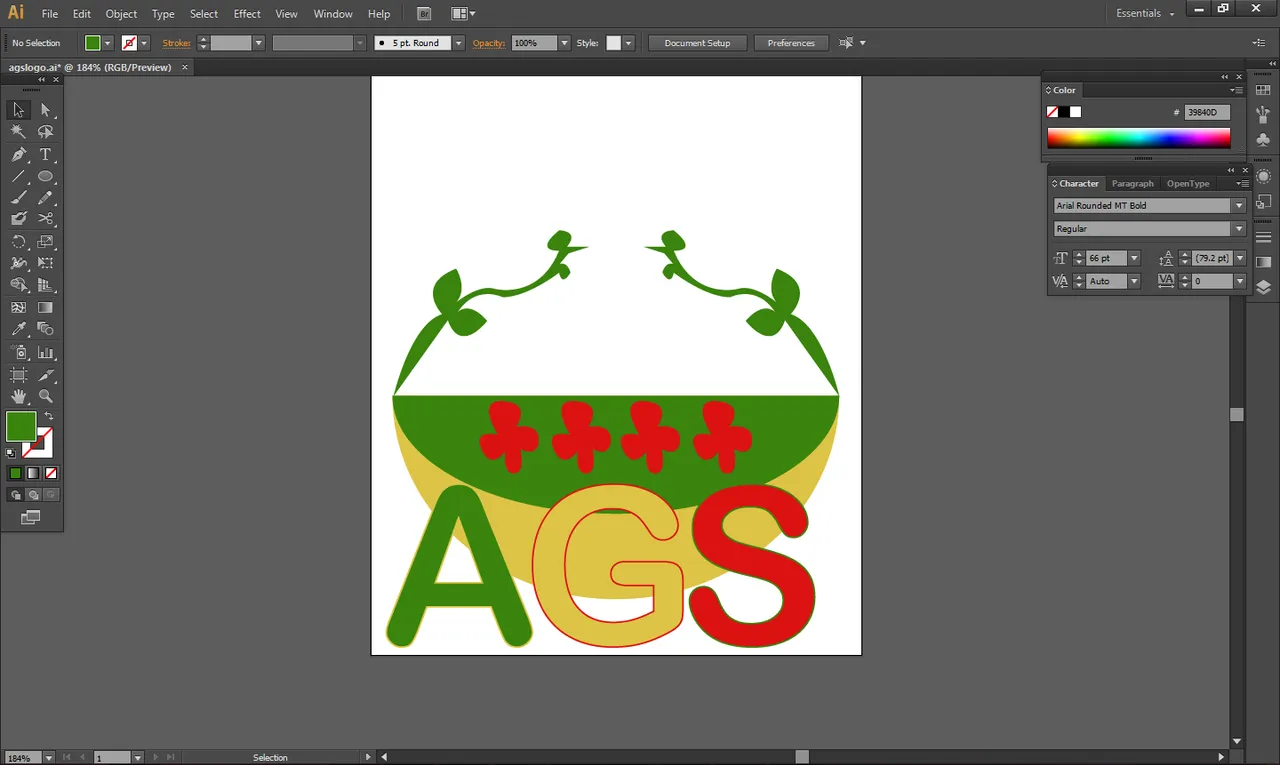This screenshot has height=765, width=1280.
Task: Open the 66 pt font size dropdown
Action: [1134, 258]
